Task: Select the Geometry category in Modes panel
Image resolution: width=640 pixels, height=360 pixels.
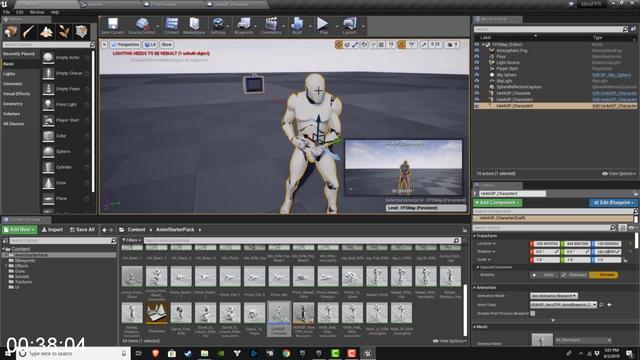Action: (x=13, y=104)
